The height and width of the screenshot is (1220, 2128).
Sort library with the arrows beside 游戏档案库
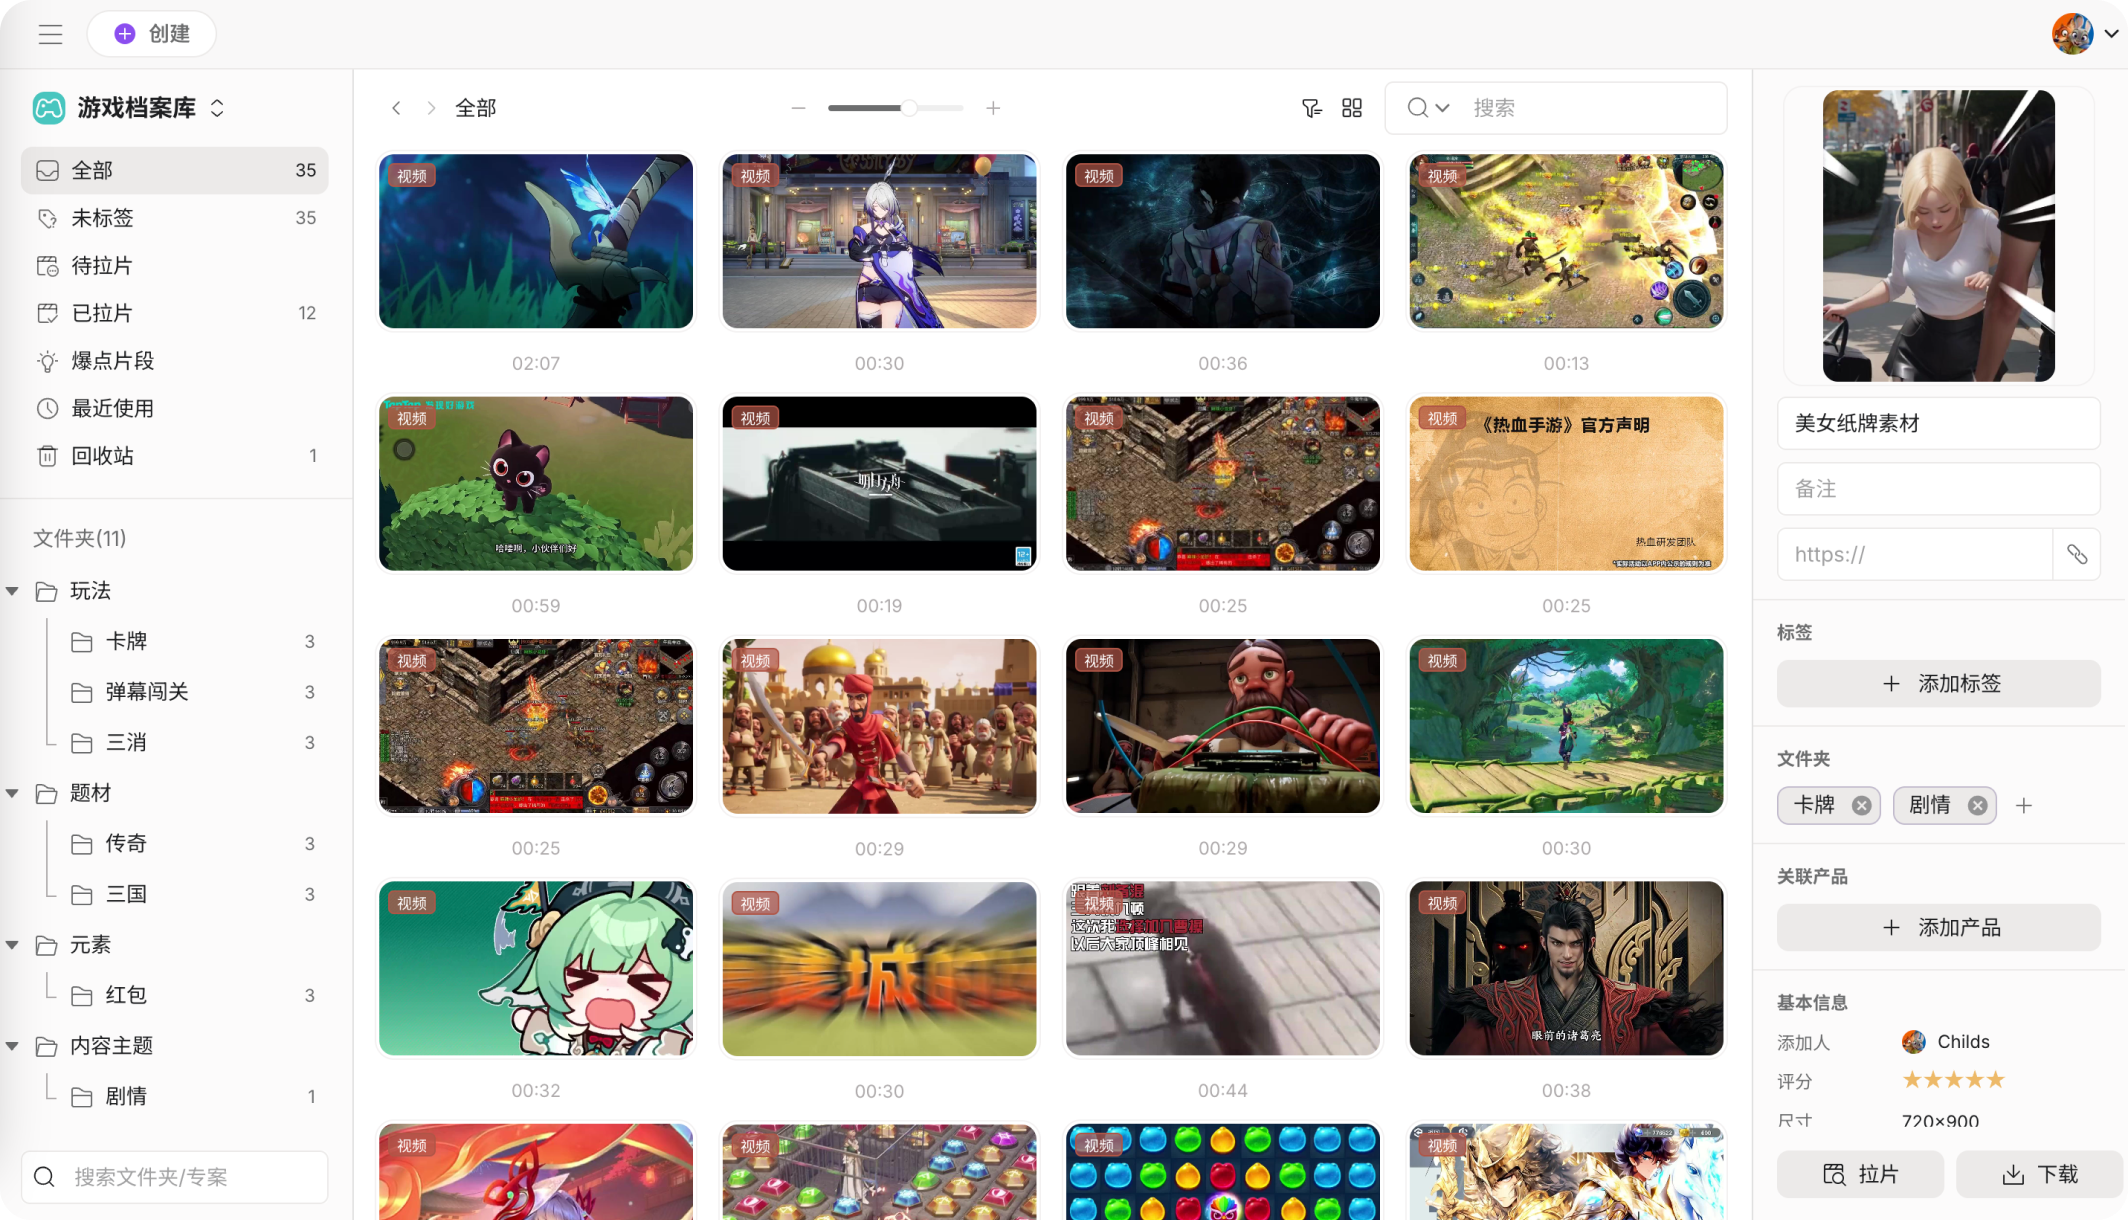pos(218,108)
